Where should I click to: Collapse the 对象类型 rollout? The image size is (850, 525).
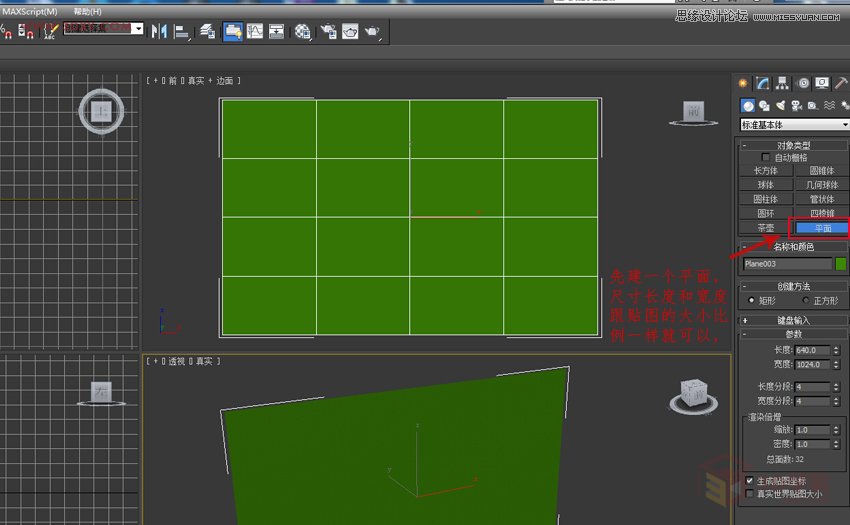click(793, 145)
